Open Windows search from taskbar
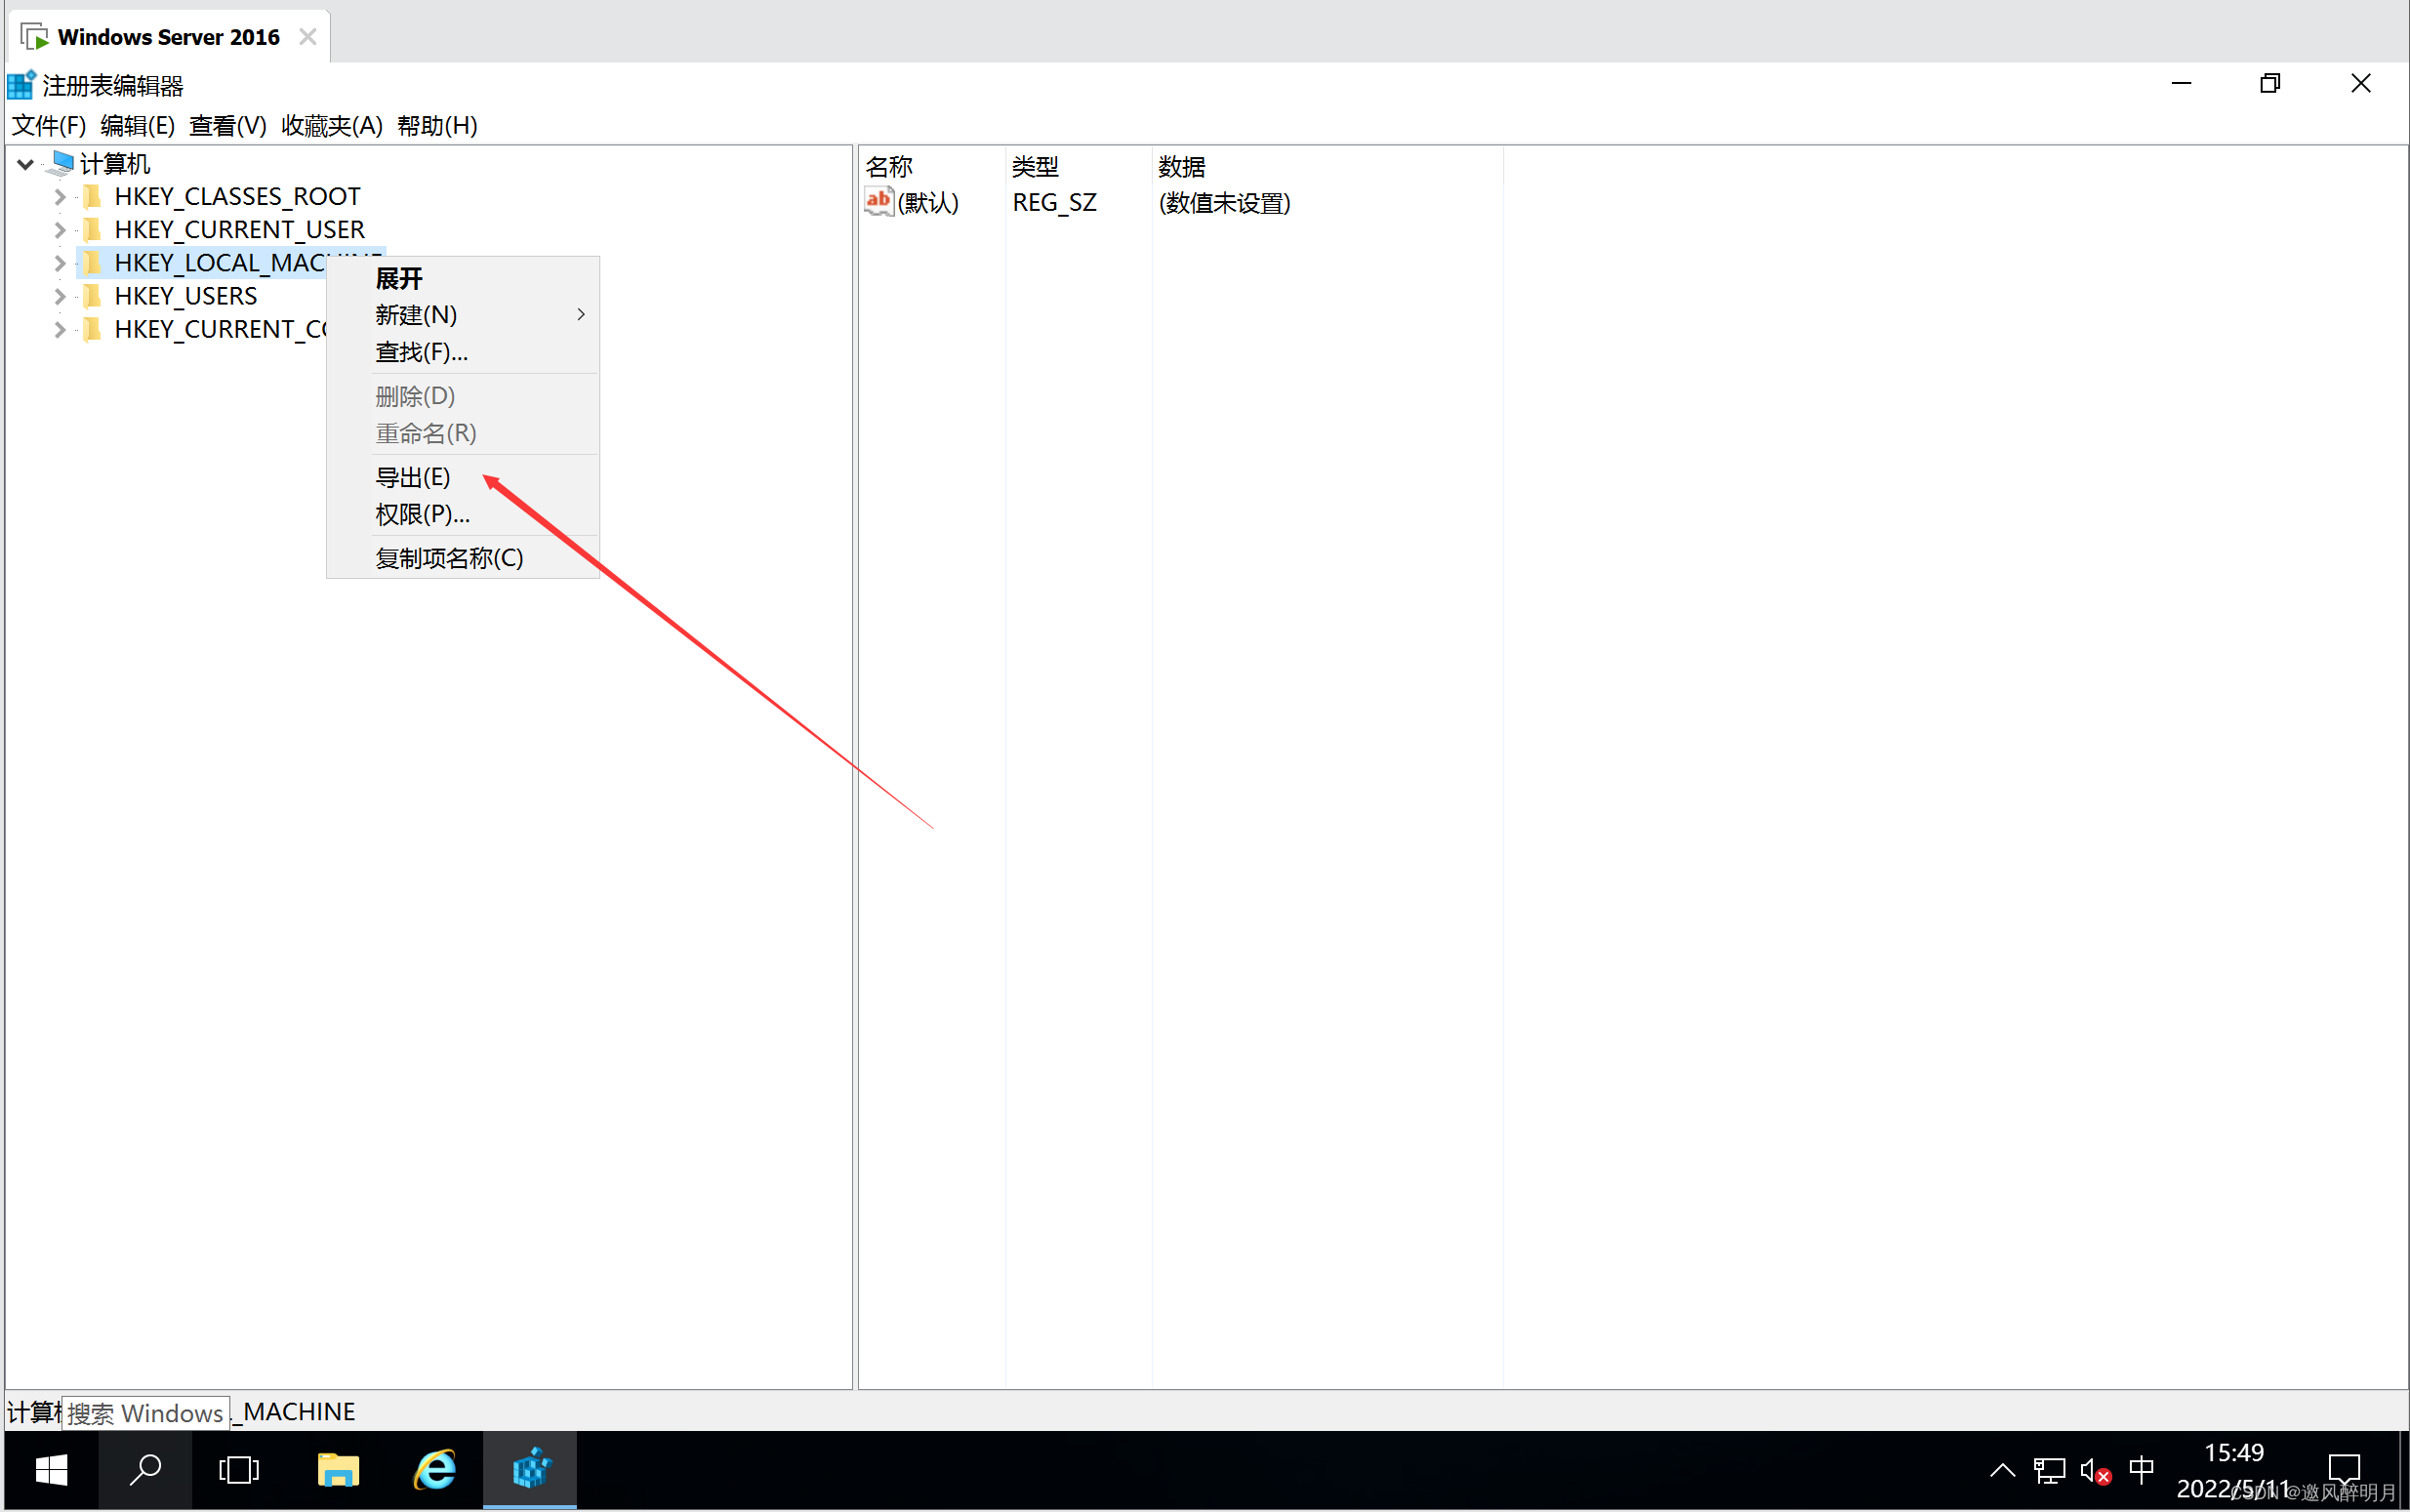Viewport: 2410px width, 1512px height. pos(146,1470)
